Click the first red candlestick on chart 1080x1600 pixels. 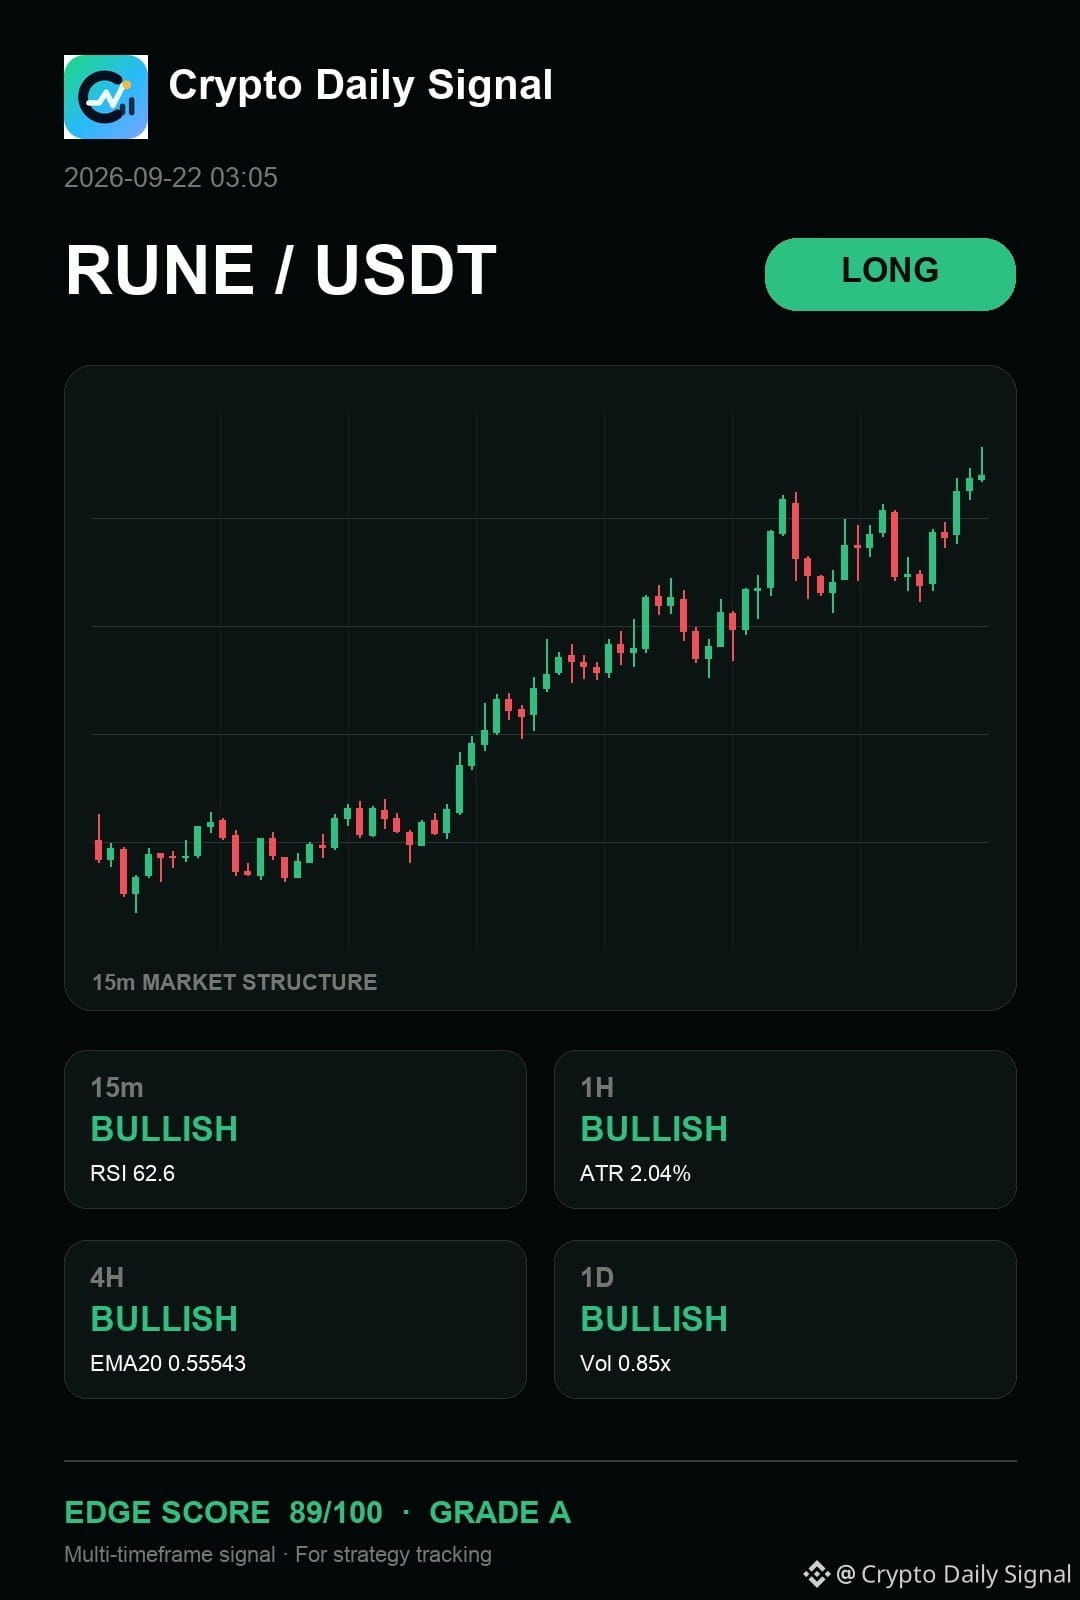98,840
